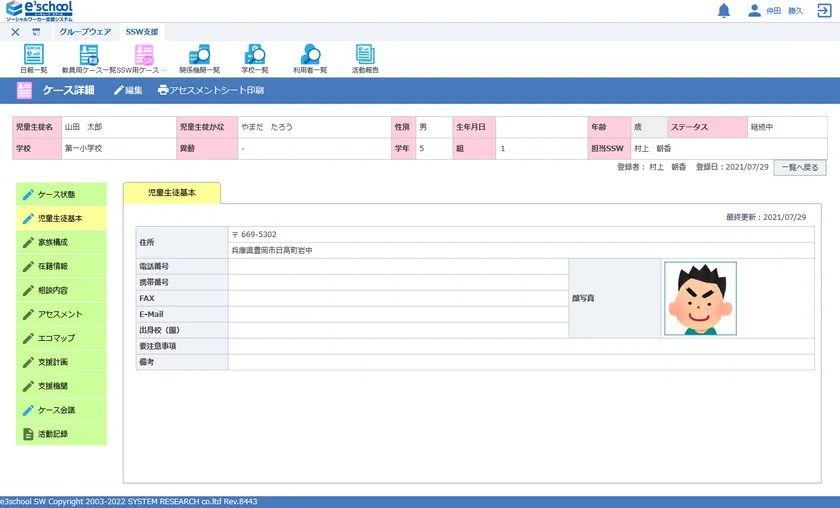Click the ケース詳細 header icon

(x=24, y=91)
